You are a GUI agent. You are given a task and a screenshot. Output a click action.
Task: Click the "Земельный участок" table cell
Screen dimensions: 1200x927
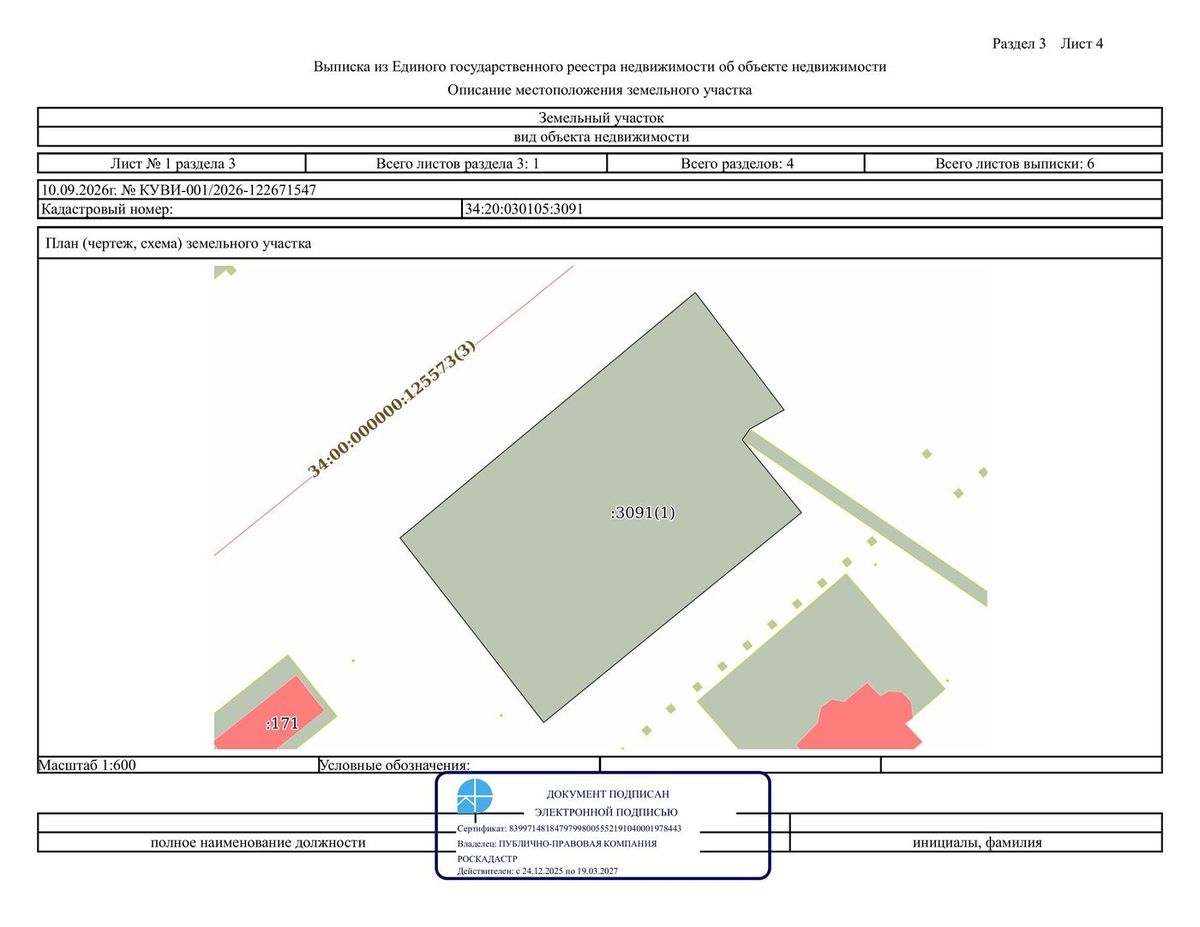coord(600,117)
